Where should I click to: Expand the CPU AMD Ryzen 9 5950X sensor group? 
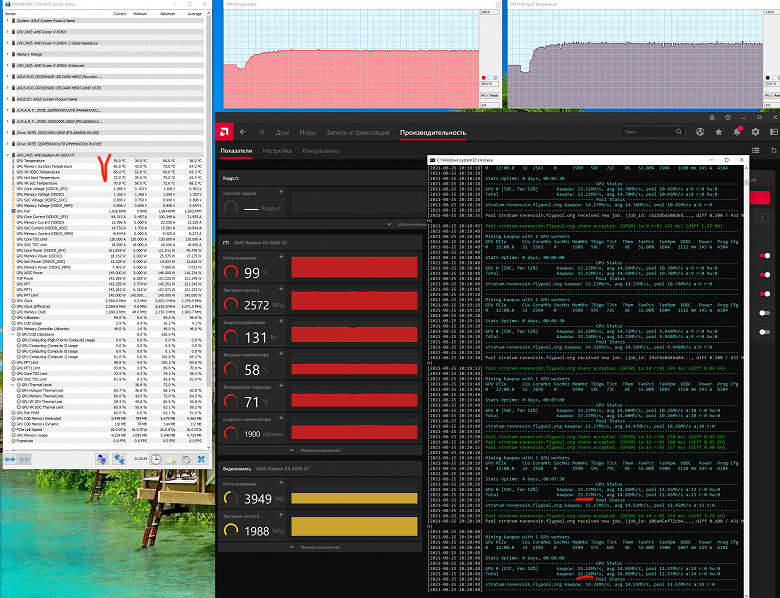point(7,32)
